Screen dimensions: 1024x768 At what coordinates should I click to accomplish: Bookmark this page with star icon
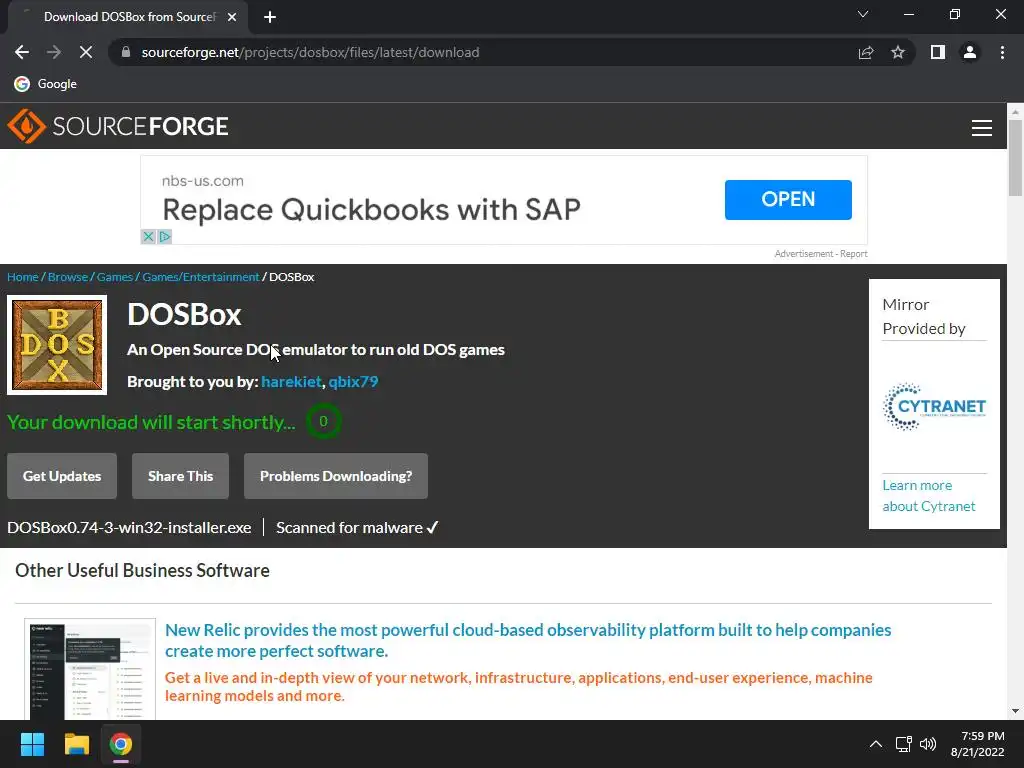point(897,52)
